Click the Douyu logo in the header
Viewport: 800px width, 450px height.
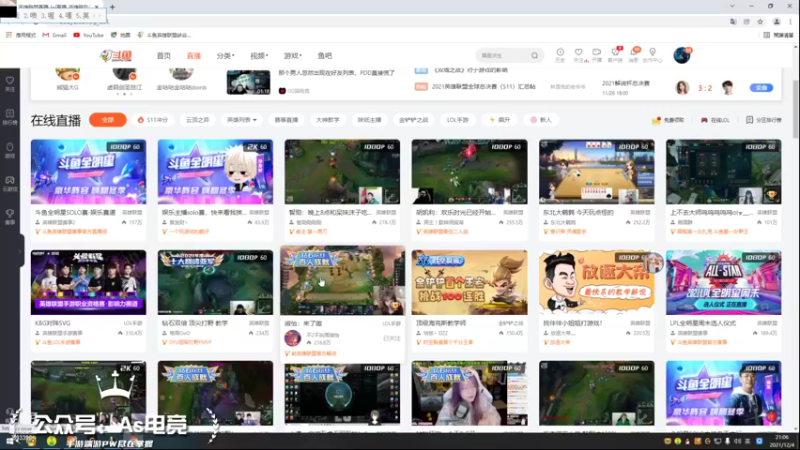(x=116, y=56)
